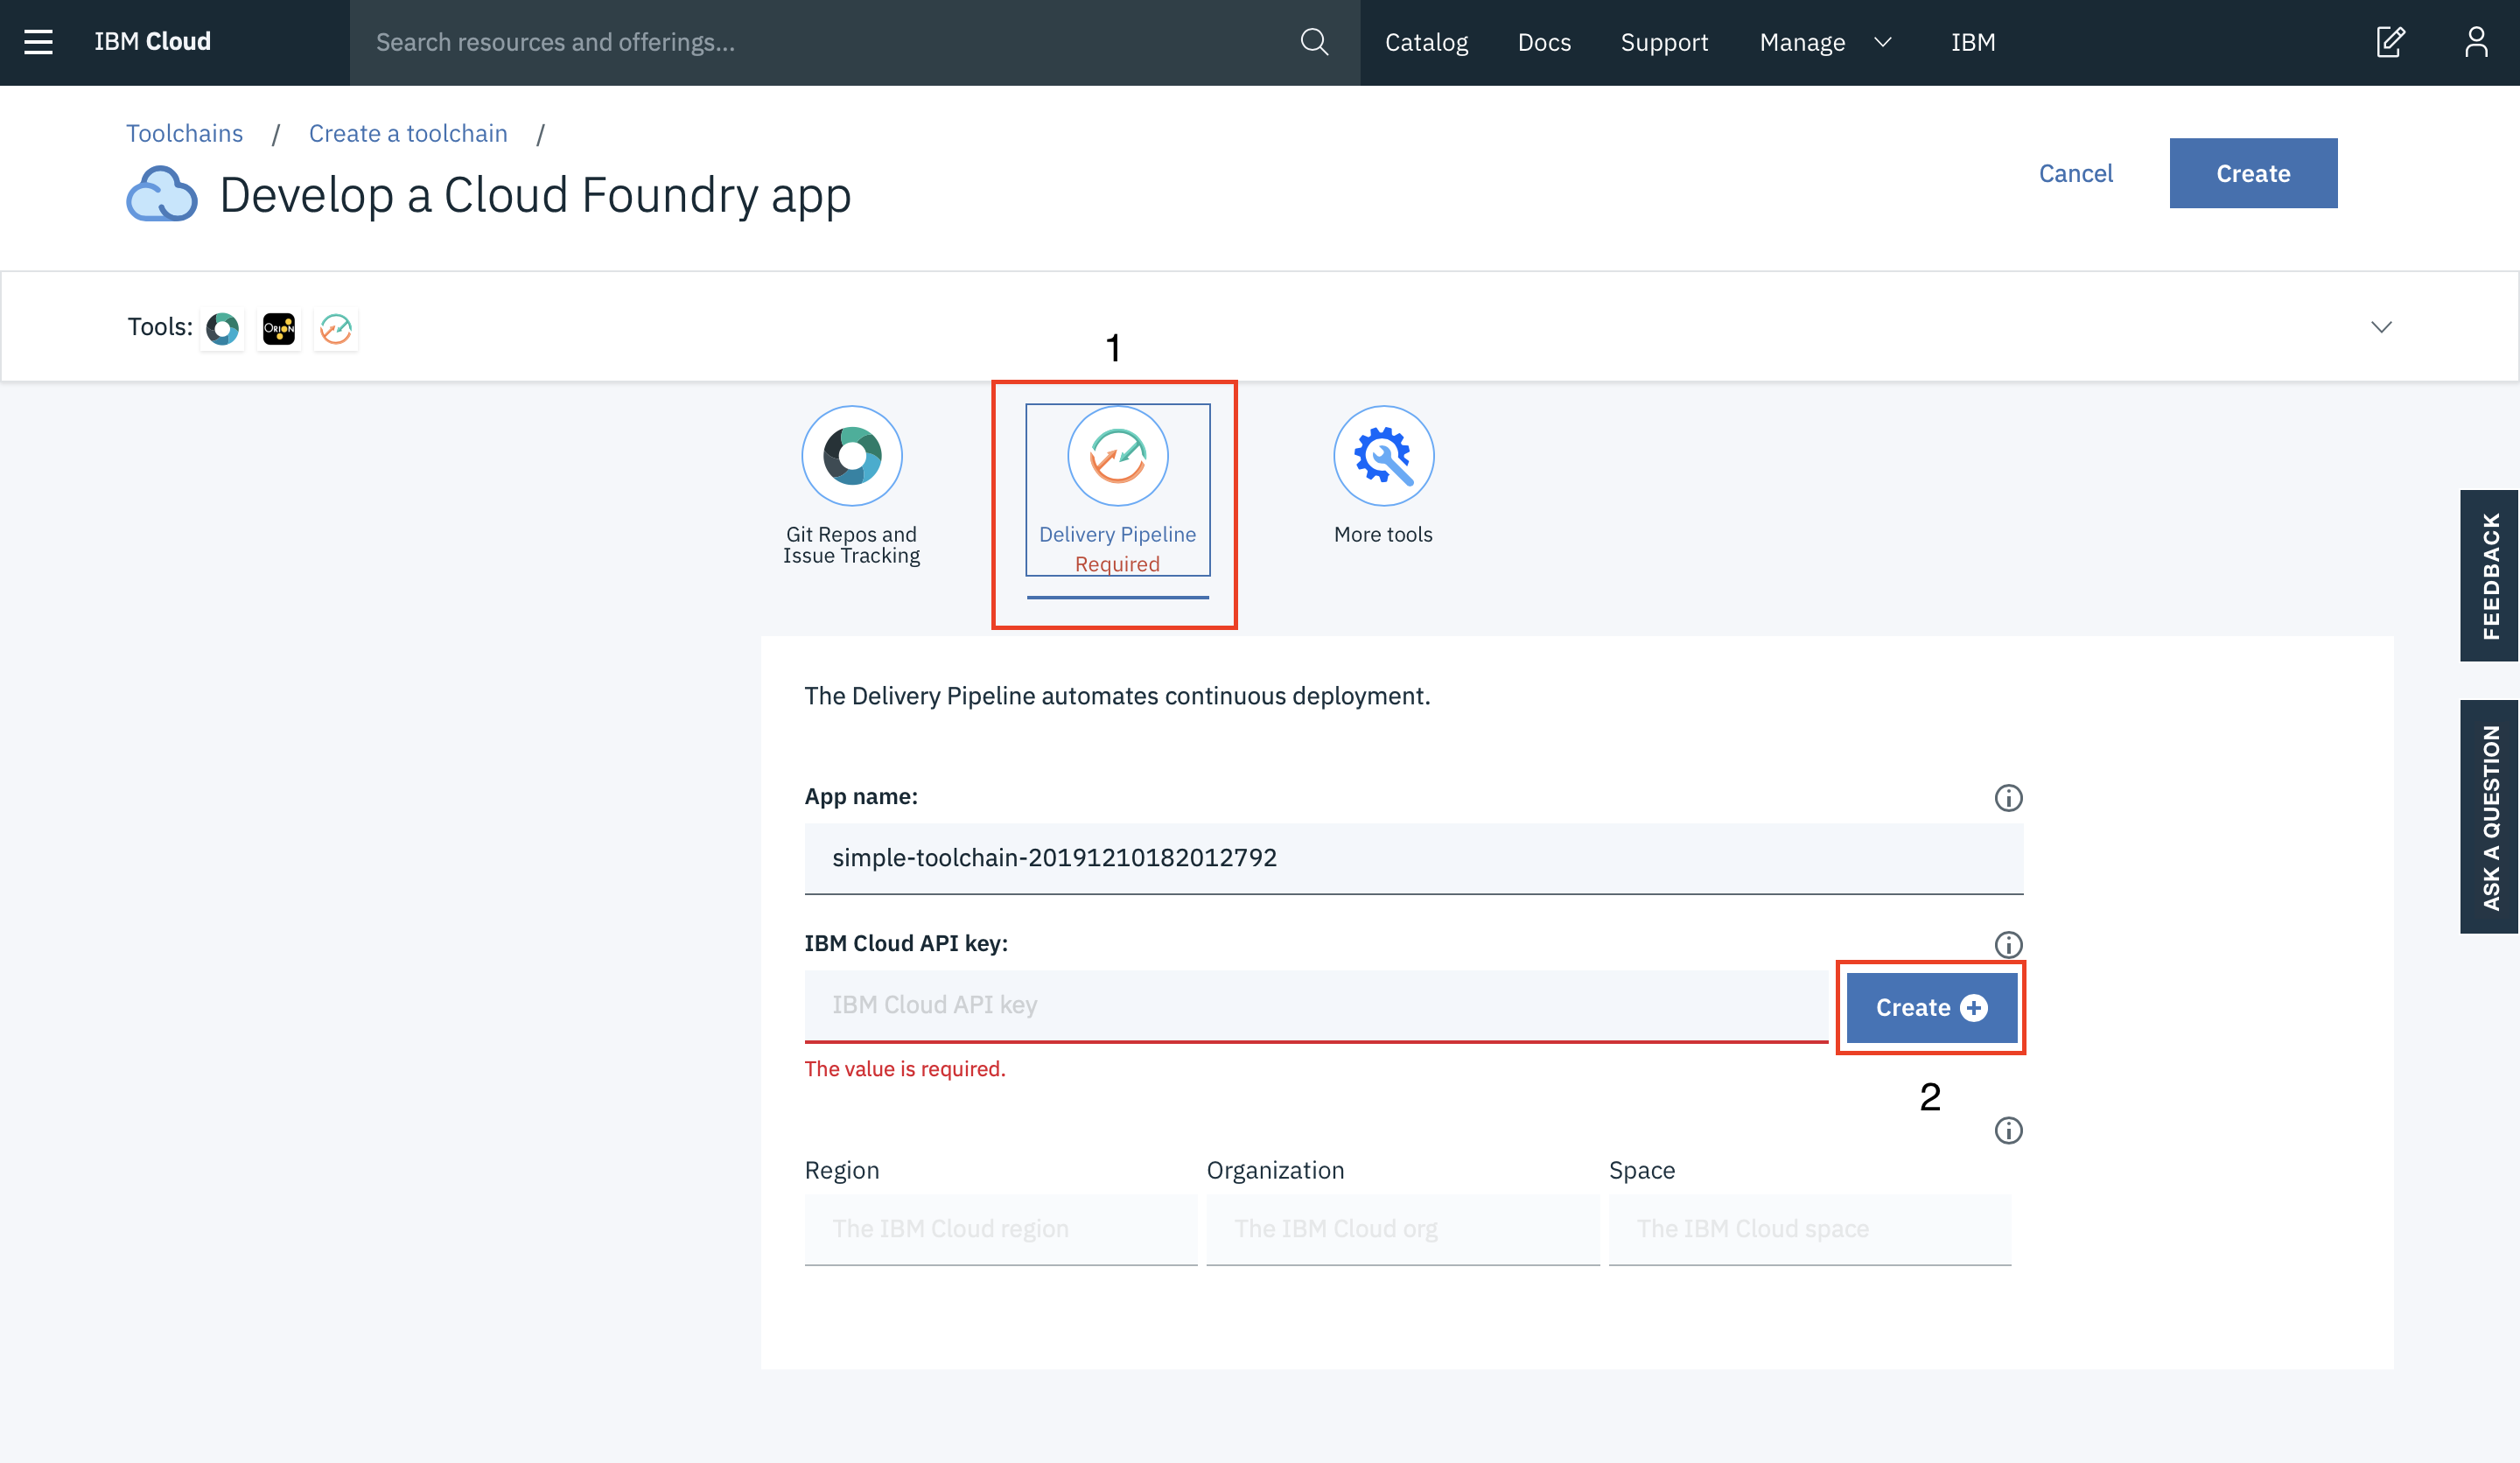Click the Cancel link
Image resolution: width=2520 pixels, height=1463 pixels.
click(x=2075, y=174)
